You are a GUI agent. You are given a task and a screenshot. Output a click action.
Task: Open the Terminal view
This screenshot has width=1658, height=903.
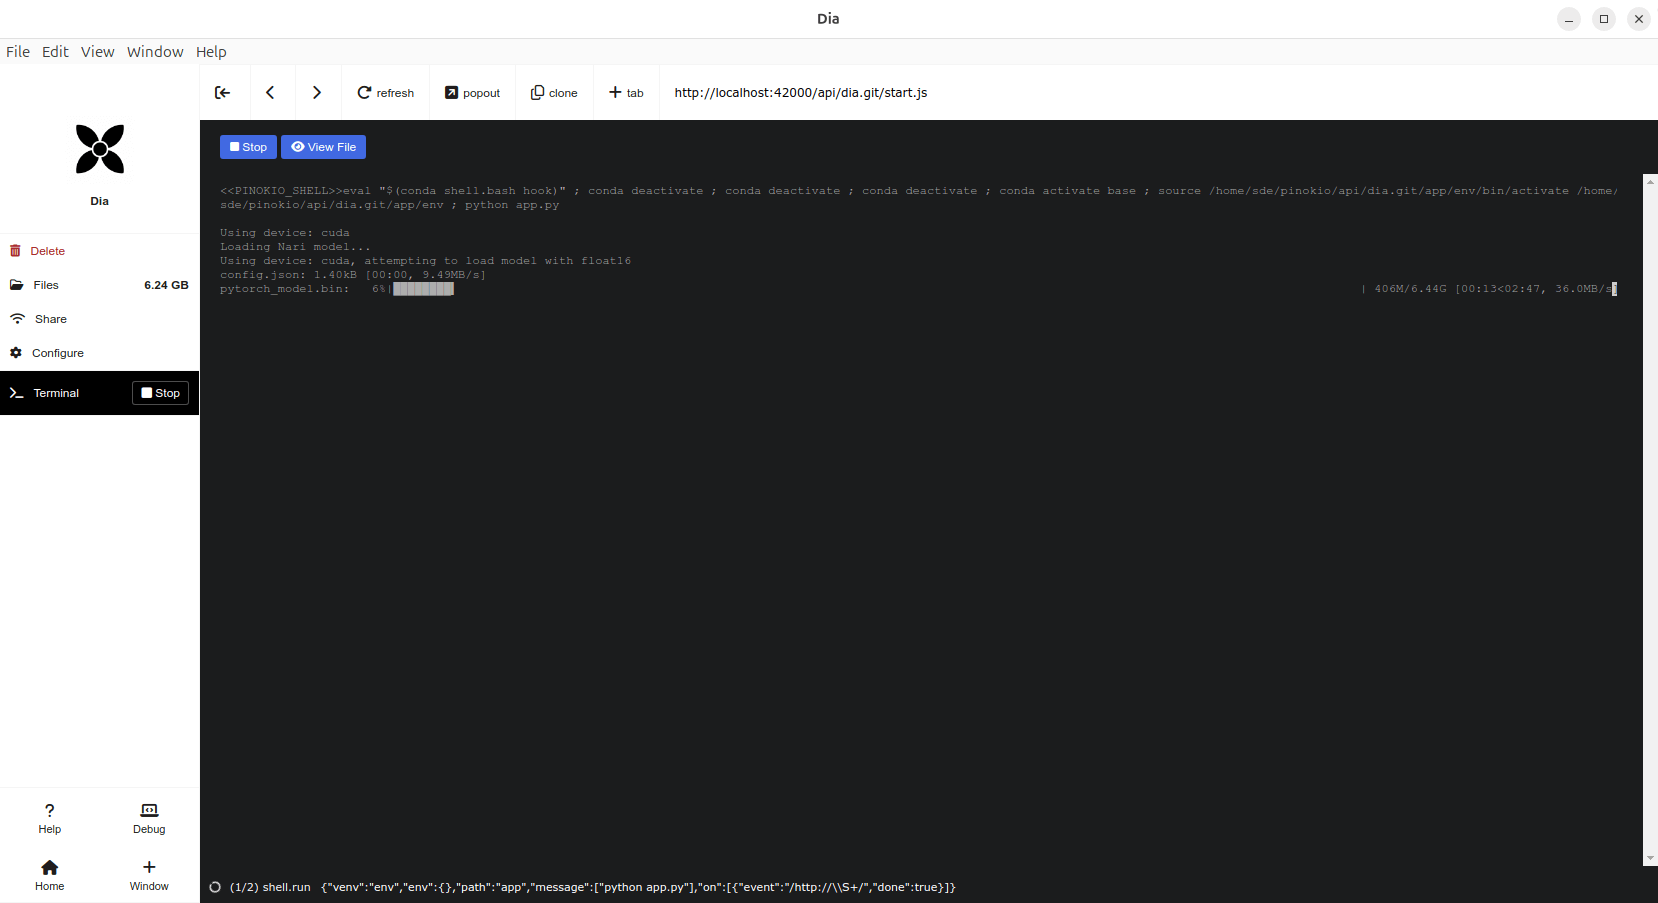coord(55,392)
